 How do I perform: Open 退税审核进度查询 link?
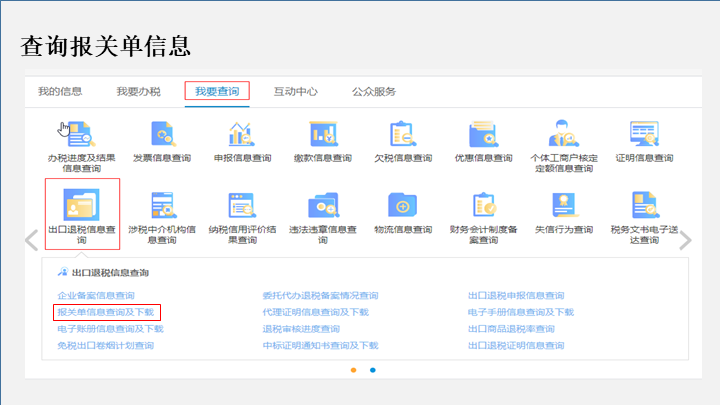point(301,329)
